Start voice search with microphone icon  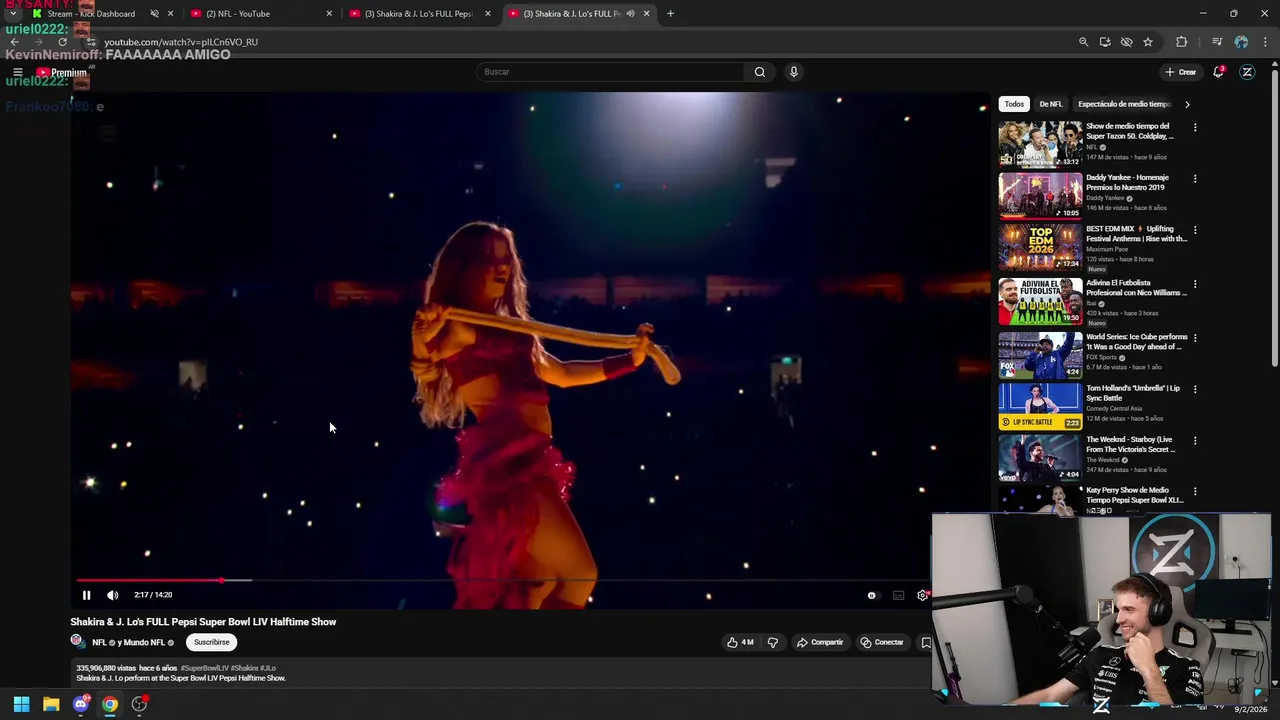point(794,72)
